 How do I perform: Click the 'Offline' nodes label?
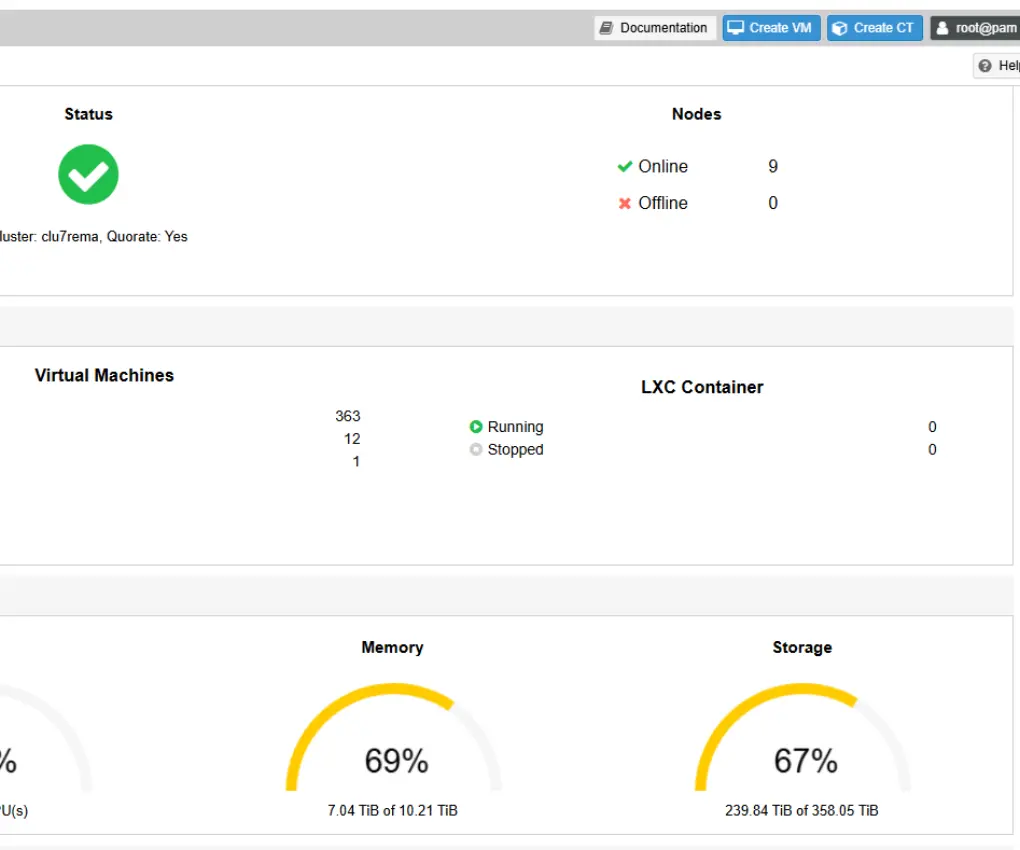point(663,203)
